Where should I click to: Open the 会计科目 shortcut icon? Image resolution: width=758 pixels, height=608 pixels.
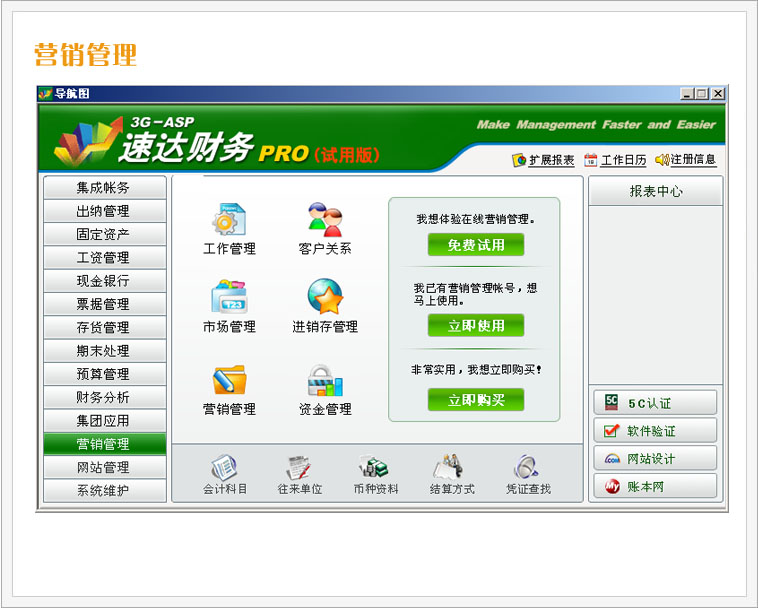tap(224, 468)
